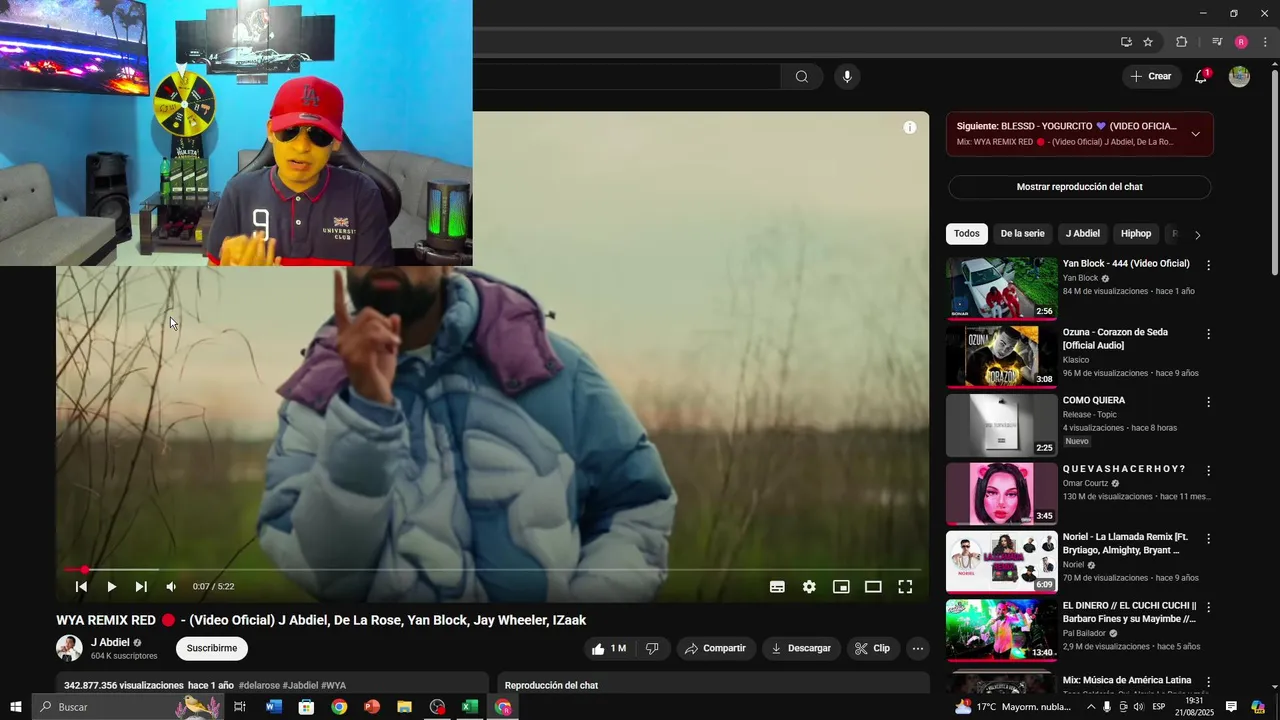Screen dimensions: 1280x720
Task: Enable miniplayer mode
Action: coord(841,587)
